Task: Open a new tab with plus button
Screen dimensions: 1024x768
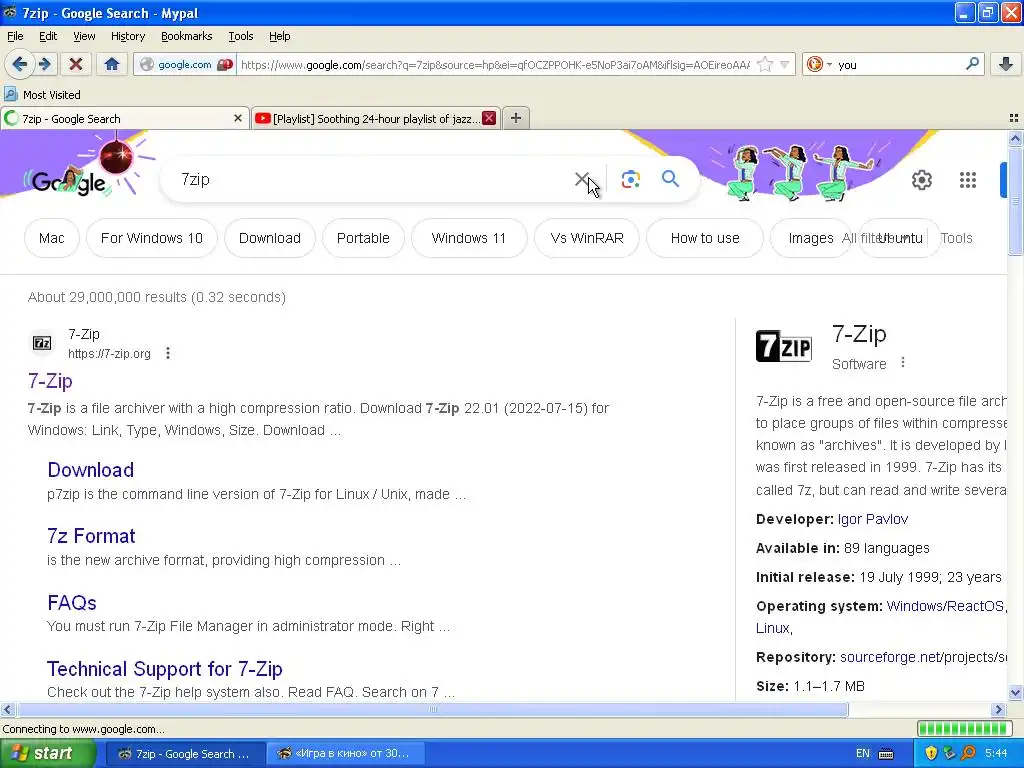Action: point(516,118)
